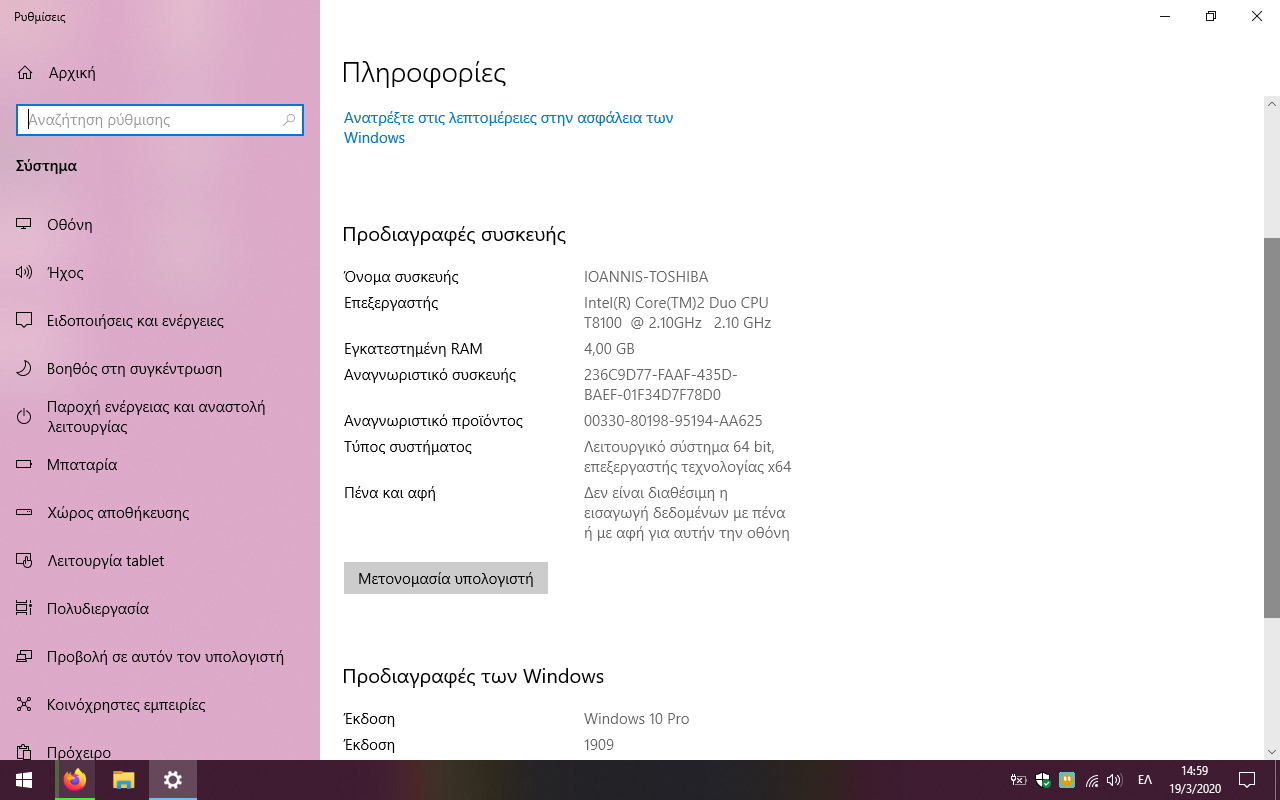Open Λειτουργία tablet settings
Viewport: 1280px width, 800px height.
(105, 561)
